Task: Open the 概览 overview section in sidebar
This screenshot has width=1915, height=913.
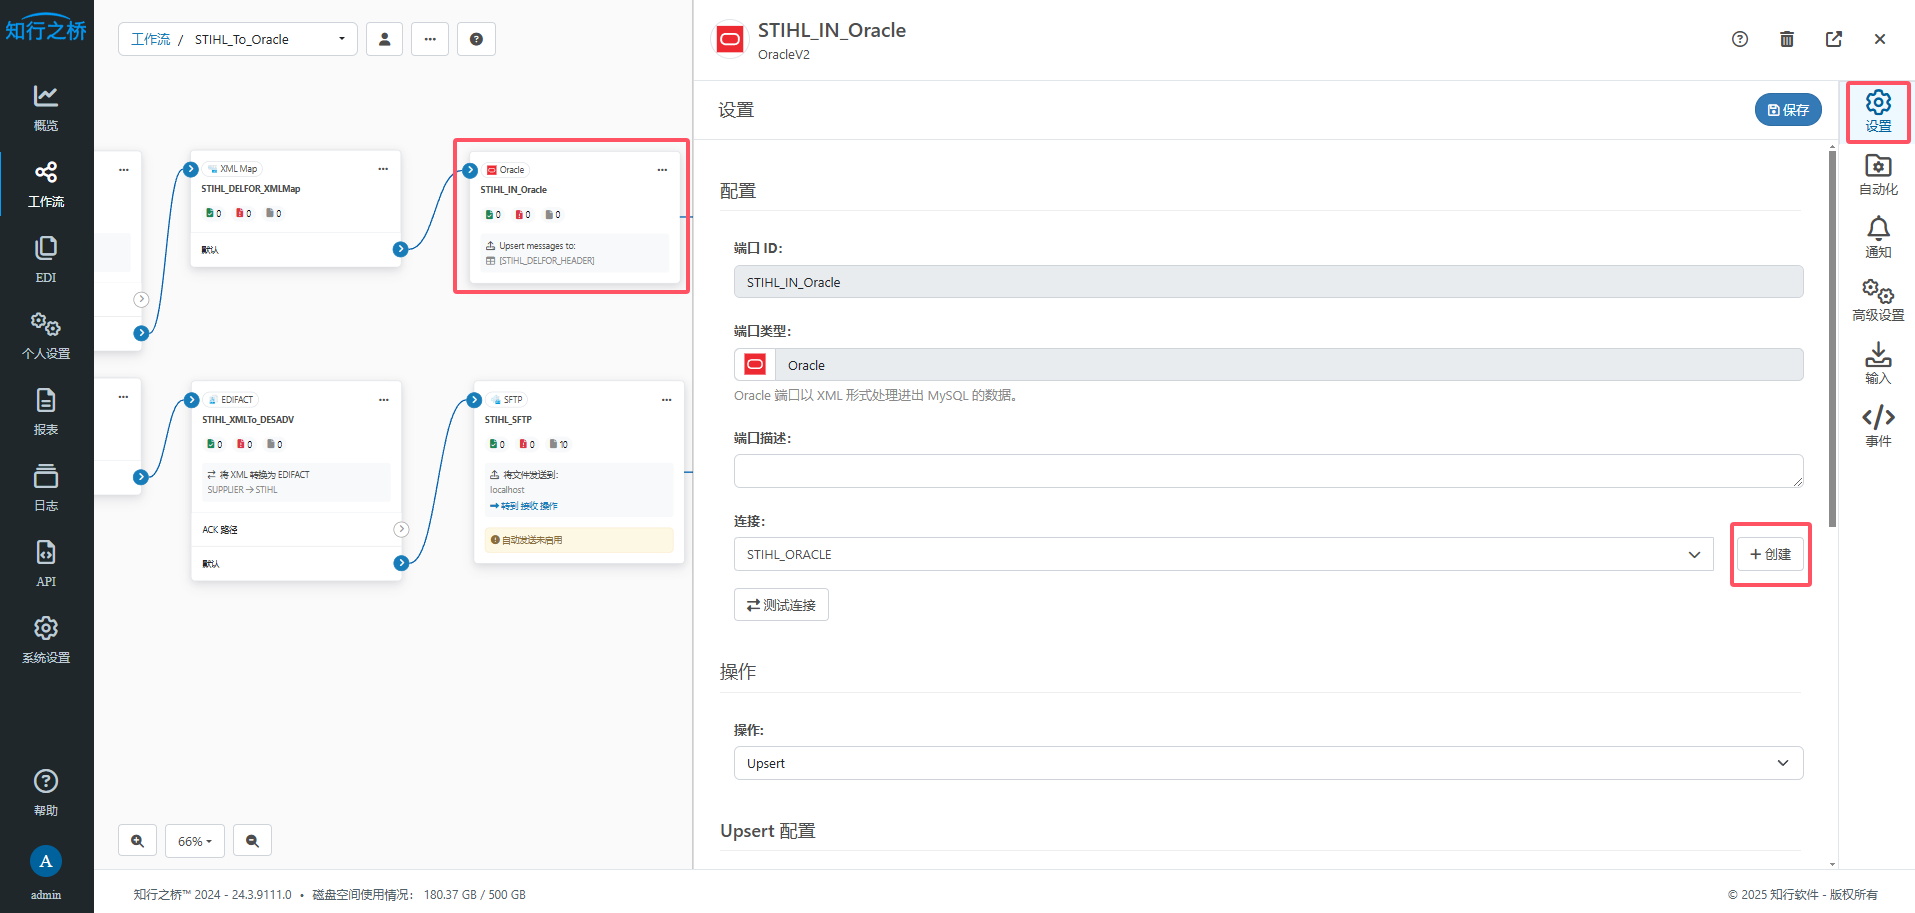Action: (46, 108)
